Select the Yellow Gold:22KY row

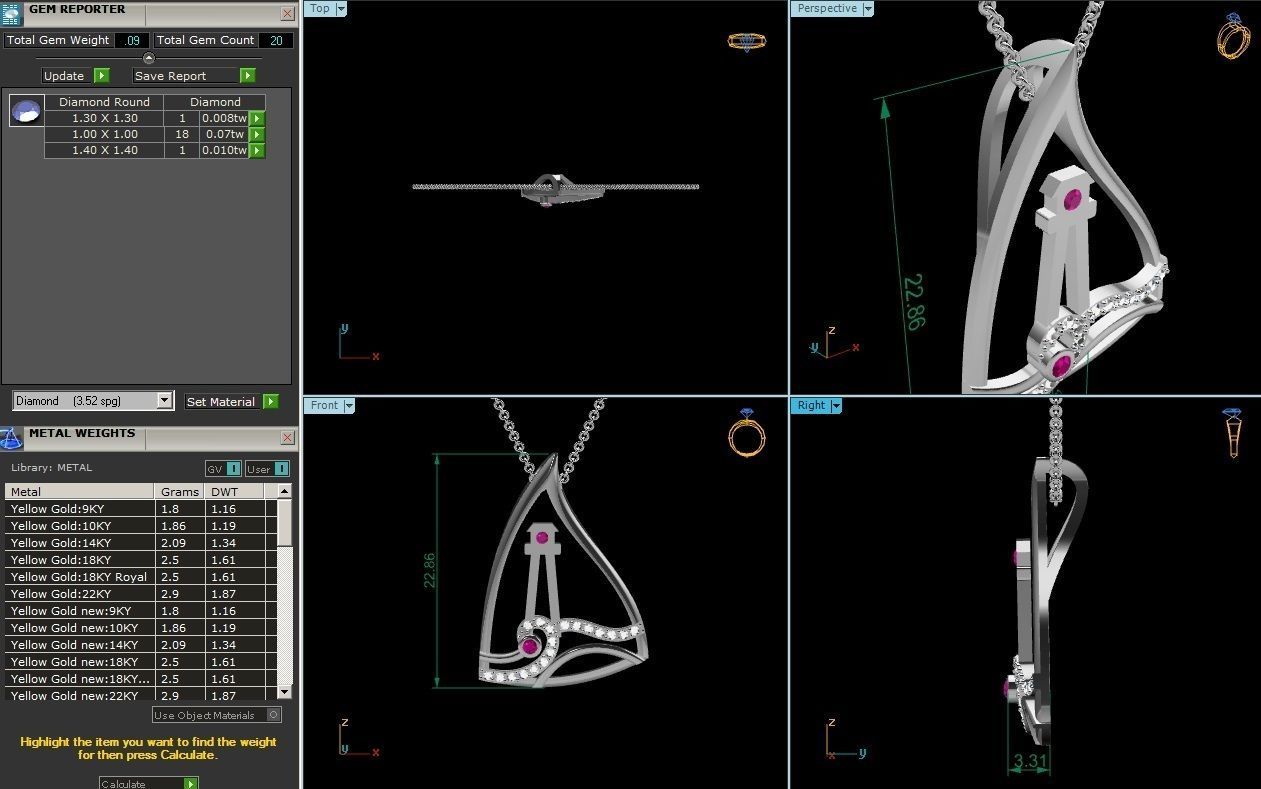click(141, 594)
